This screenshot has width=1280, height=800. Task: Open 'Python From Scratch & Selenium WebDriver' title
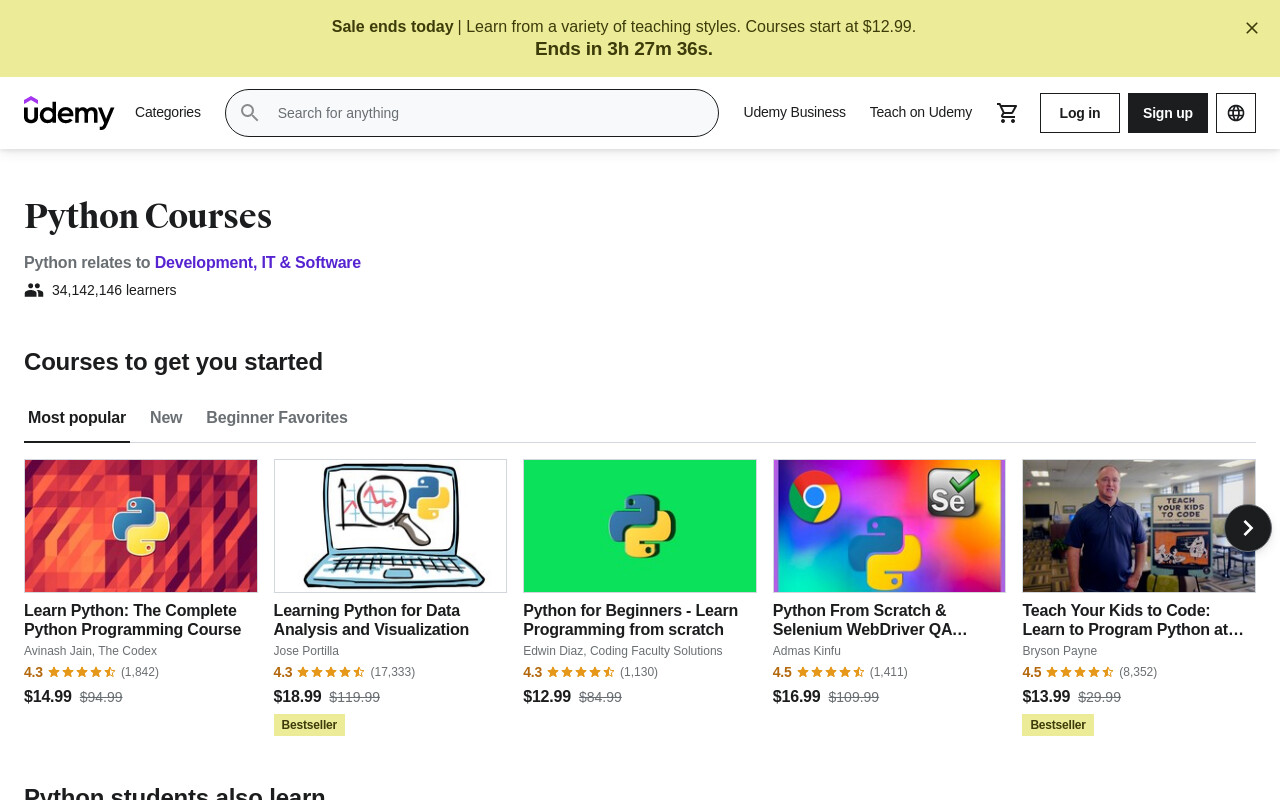[x=870, y=620]
